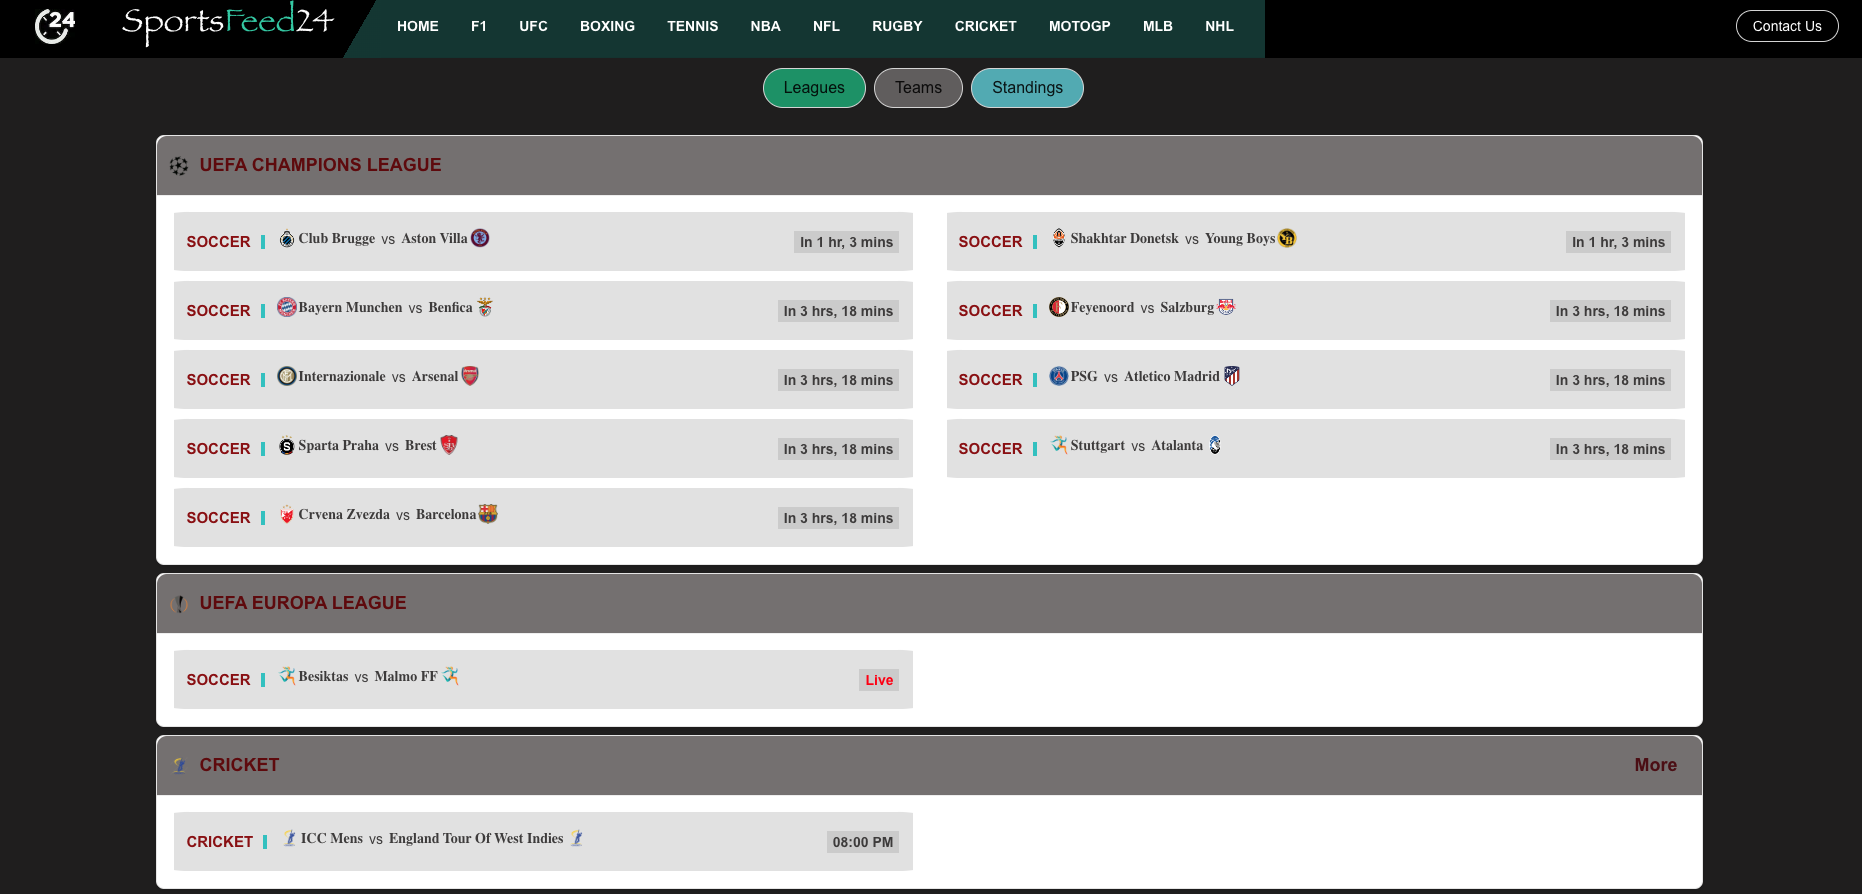Click the Atletico Madrid team crest

[x=1232, y=376]
